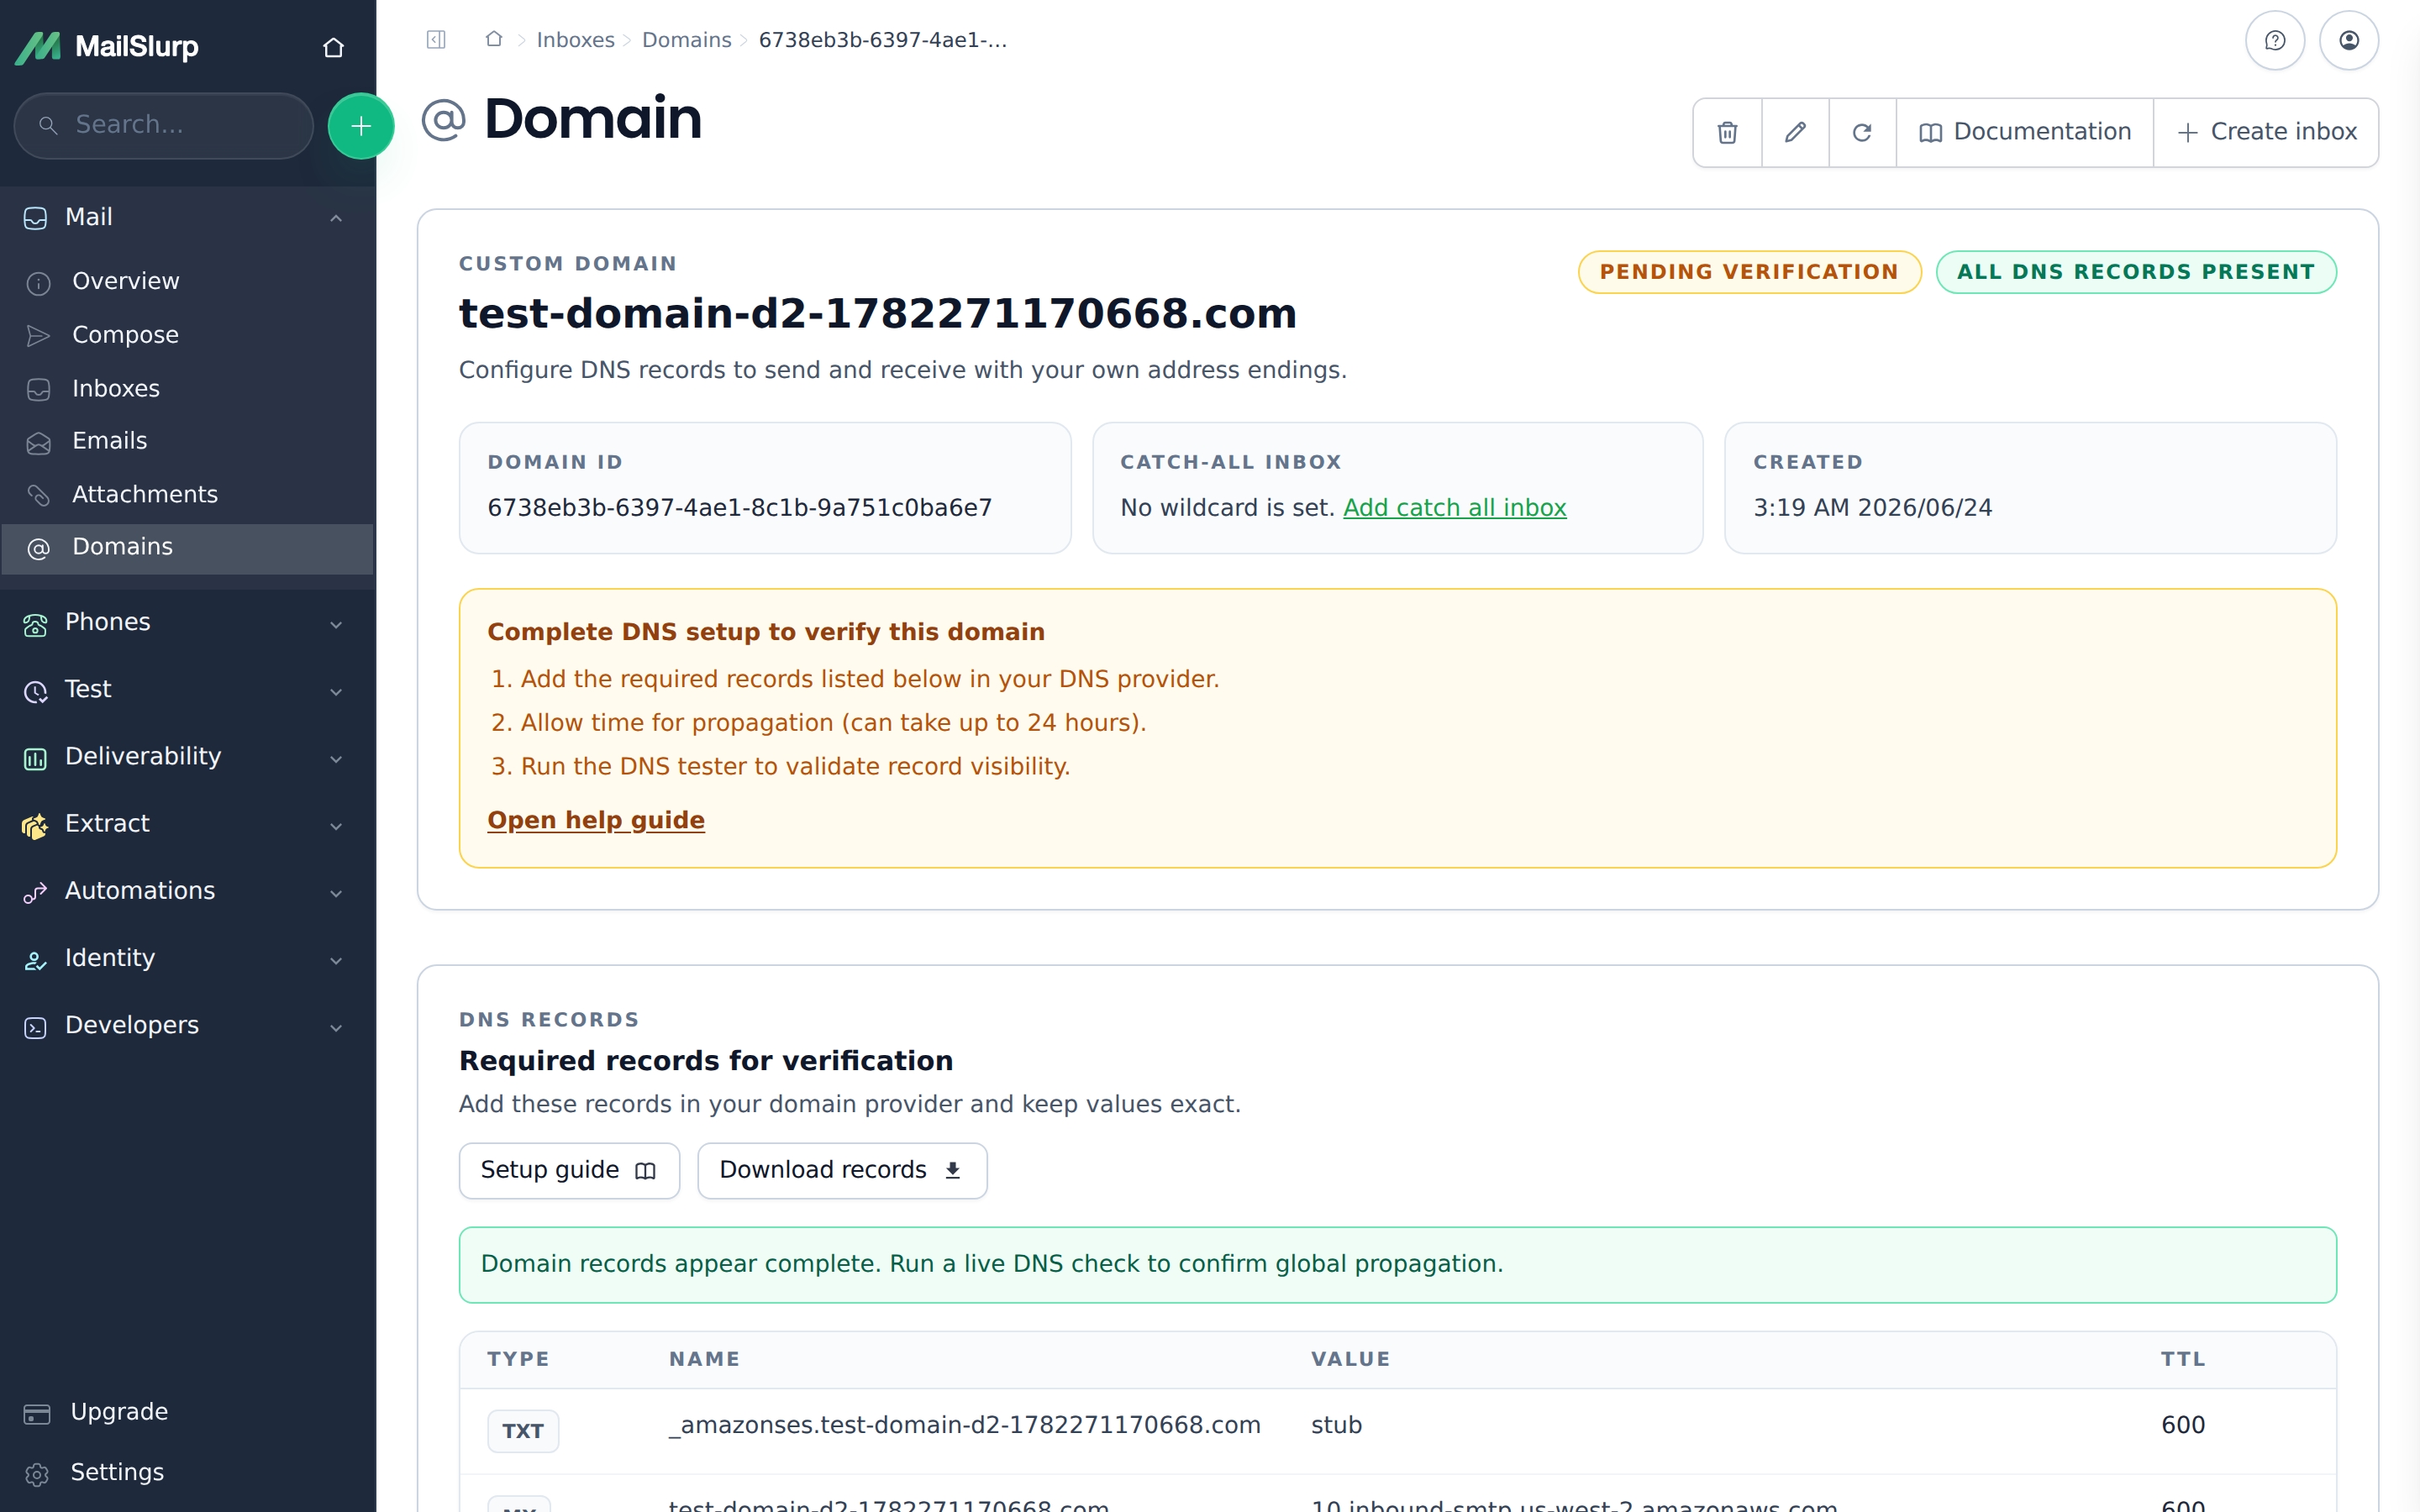Click the breadcrumb domain ID 6738eb3b-6397-4ae1
The image size is (2420, 1512).
coord(882,40)
